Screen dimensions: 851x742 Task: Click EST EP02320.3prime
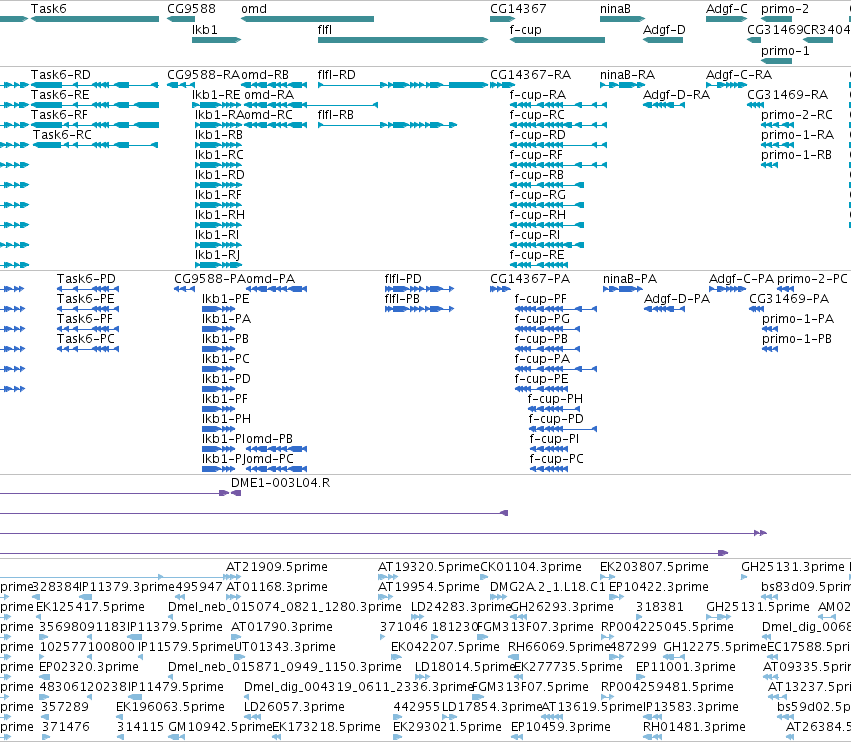coord(45,677)
